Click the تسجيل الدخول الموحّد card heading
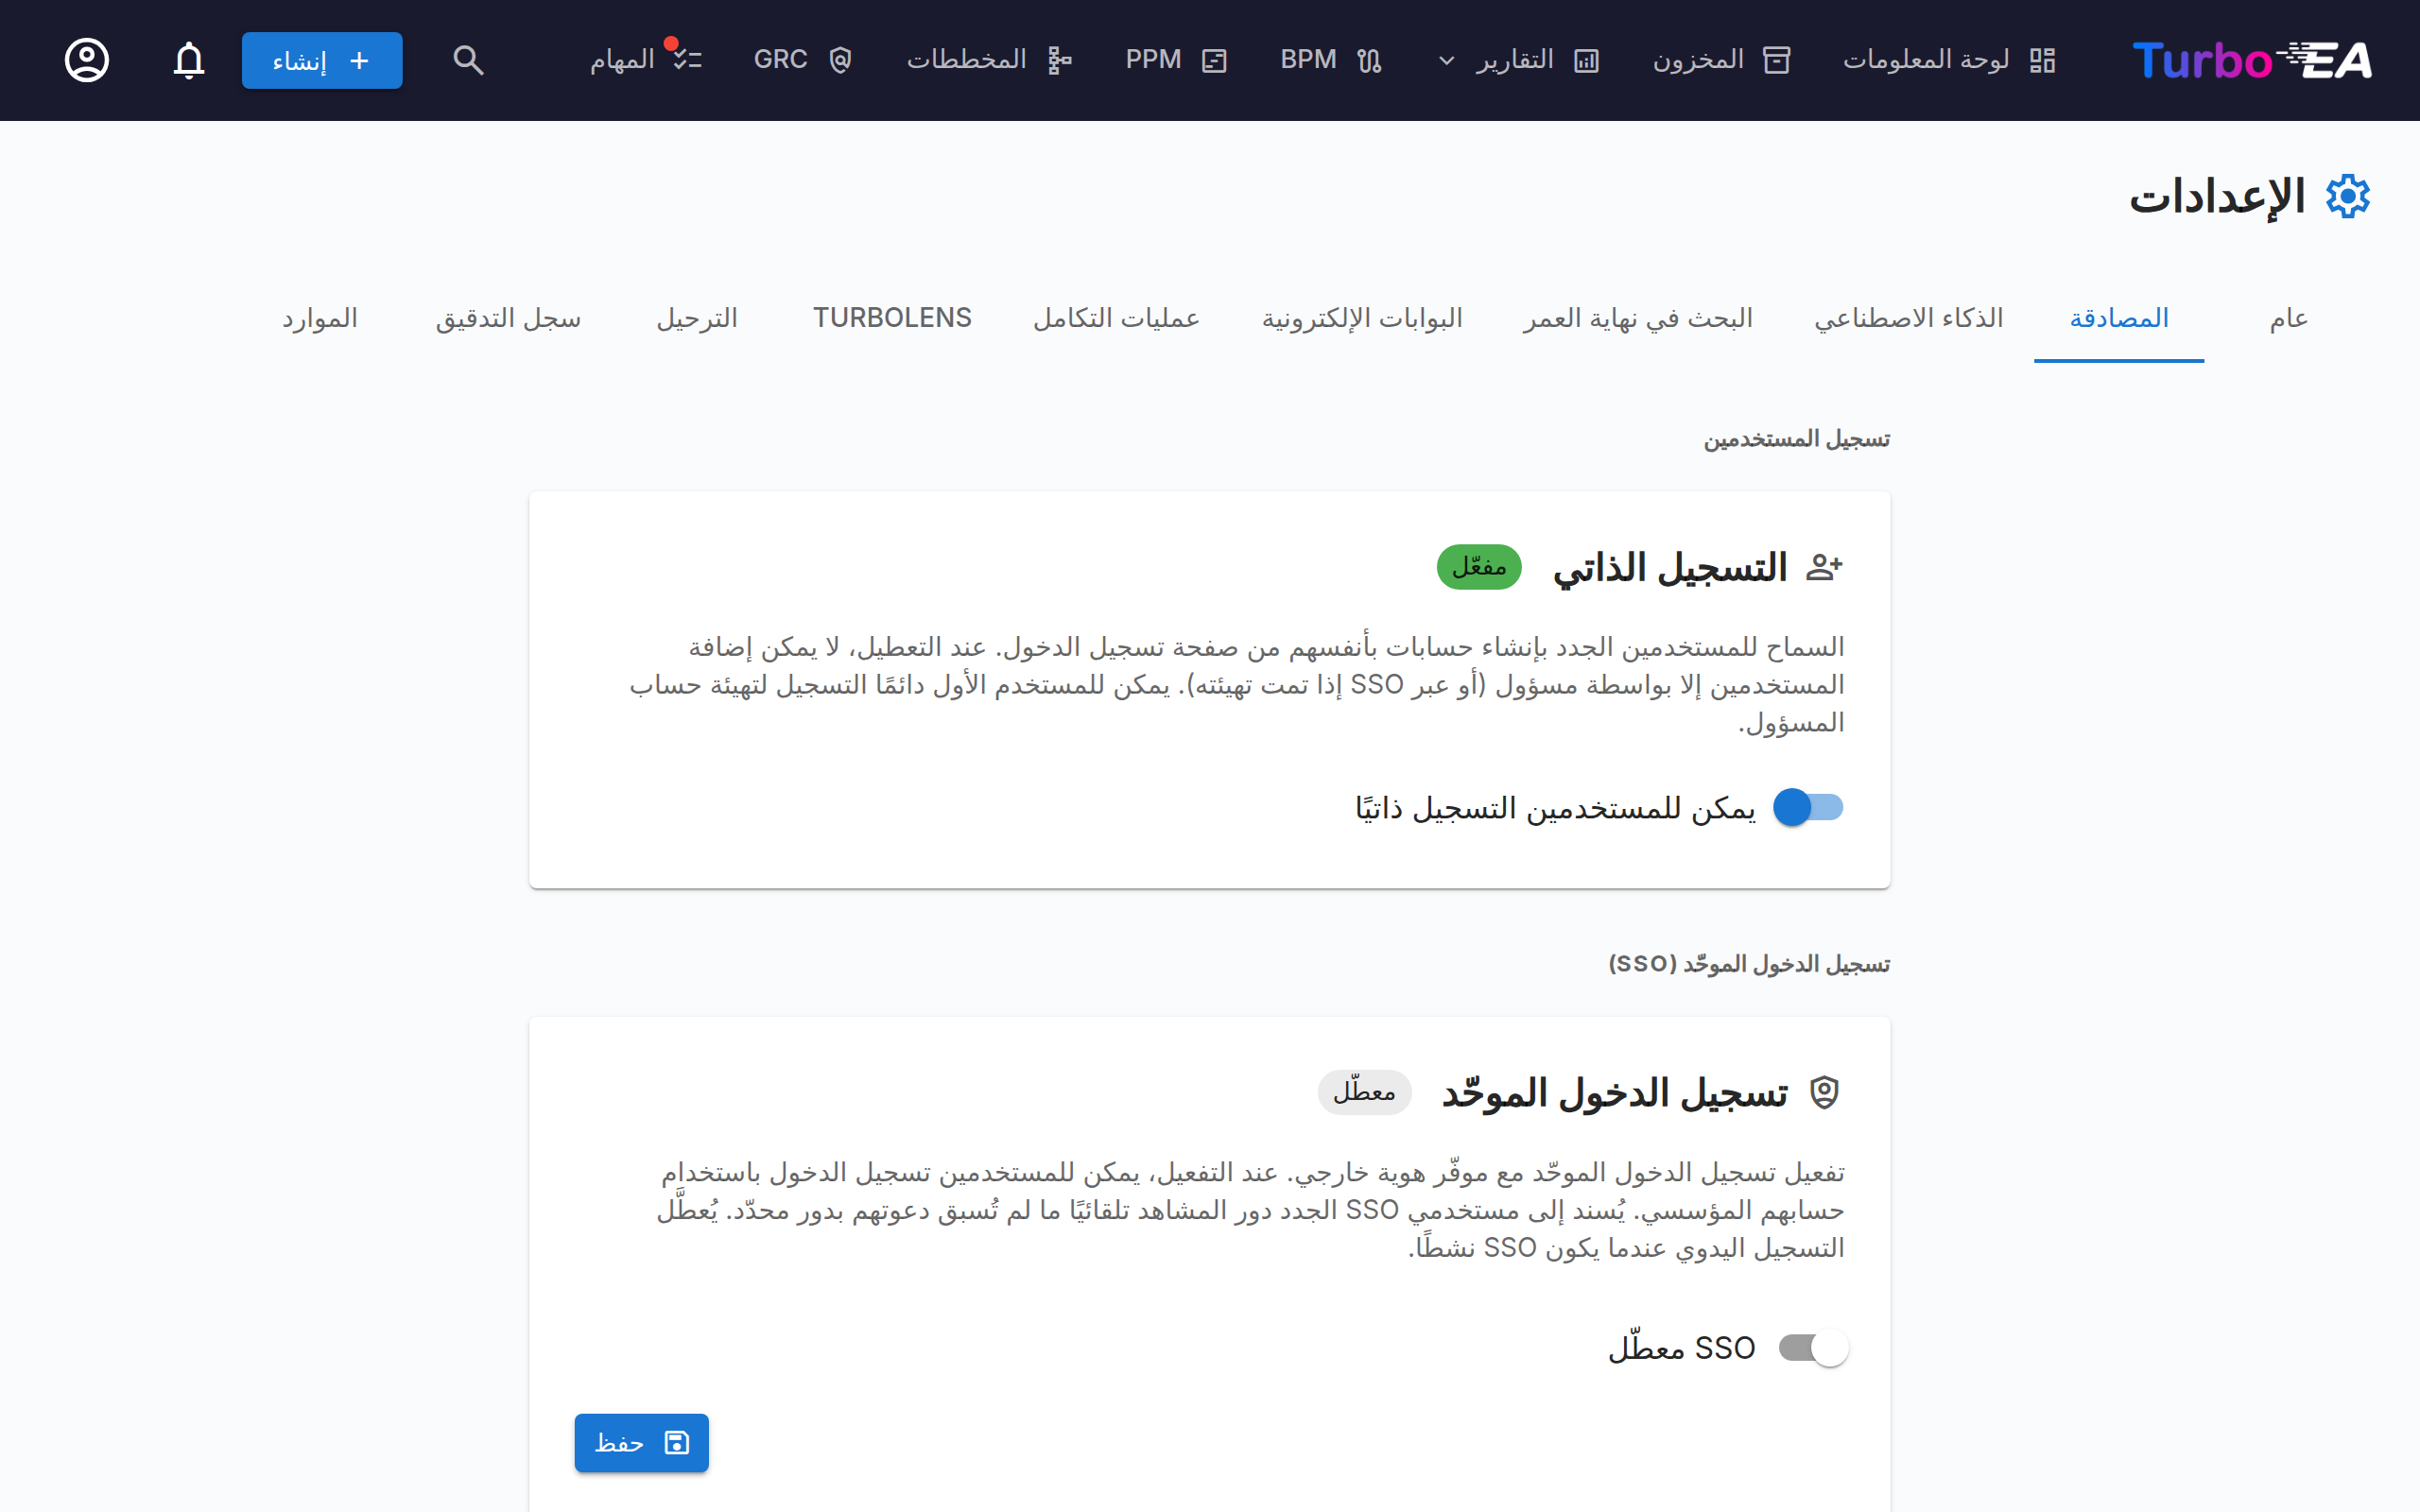Screen dimensions: 2420x1512 click(x=1614, y=1093)
